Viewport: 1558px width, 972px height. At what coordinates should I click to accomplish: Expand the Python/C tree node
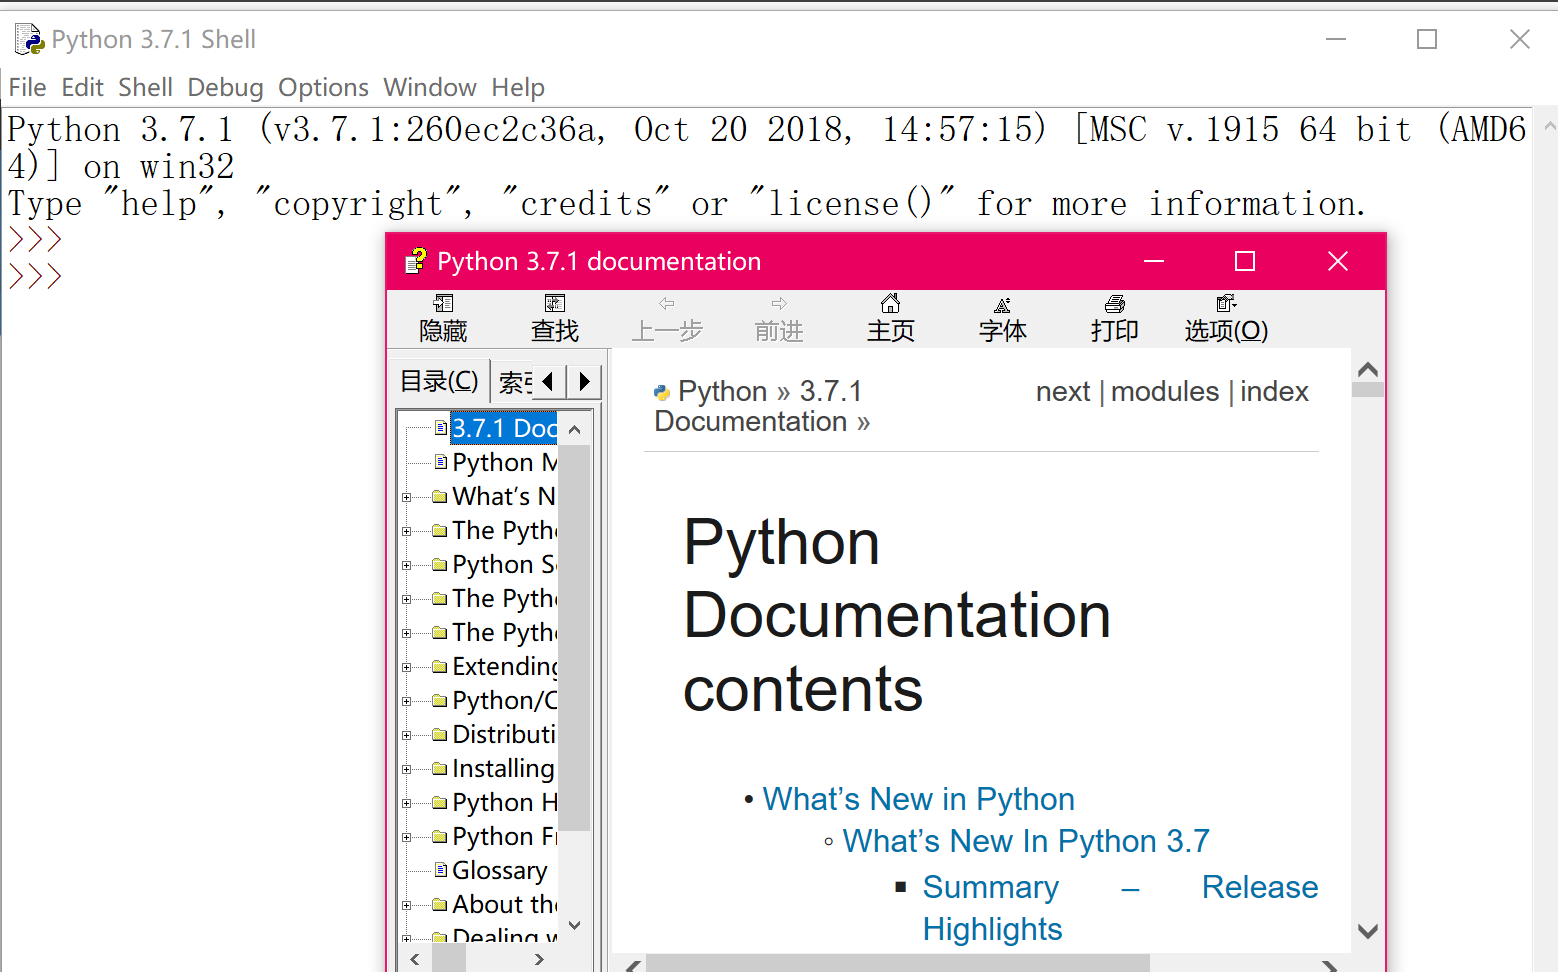[407, 701]
